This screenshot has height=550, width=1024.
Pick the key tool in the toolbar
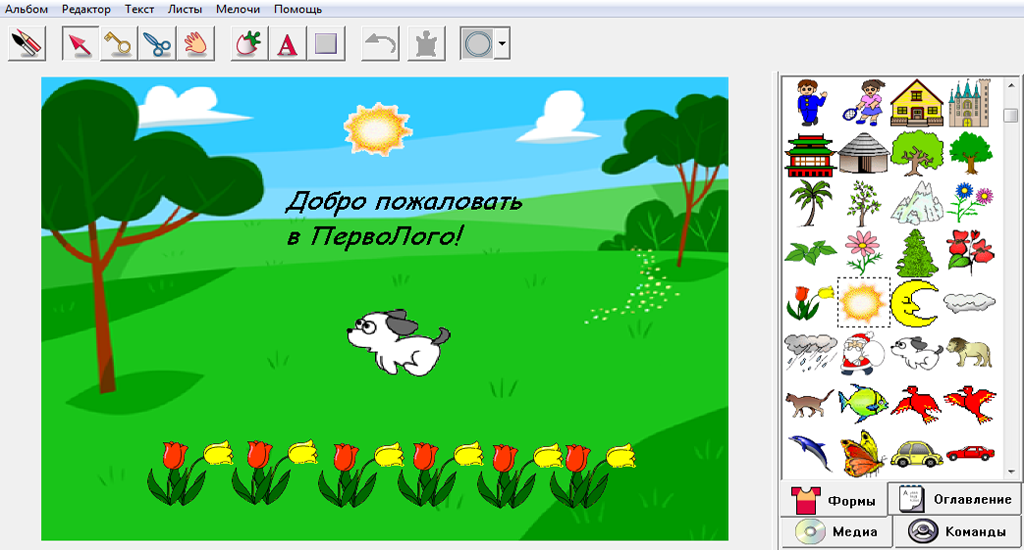tap(119, 44)
